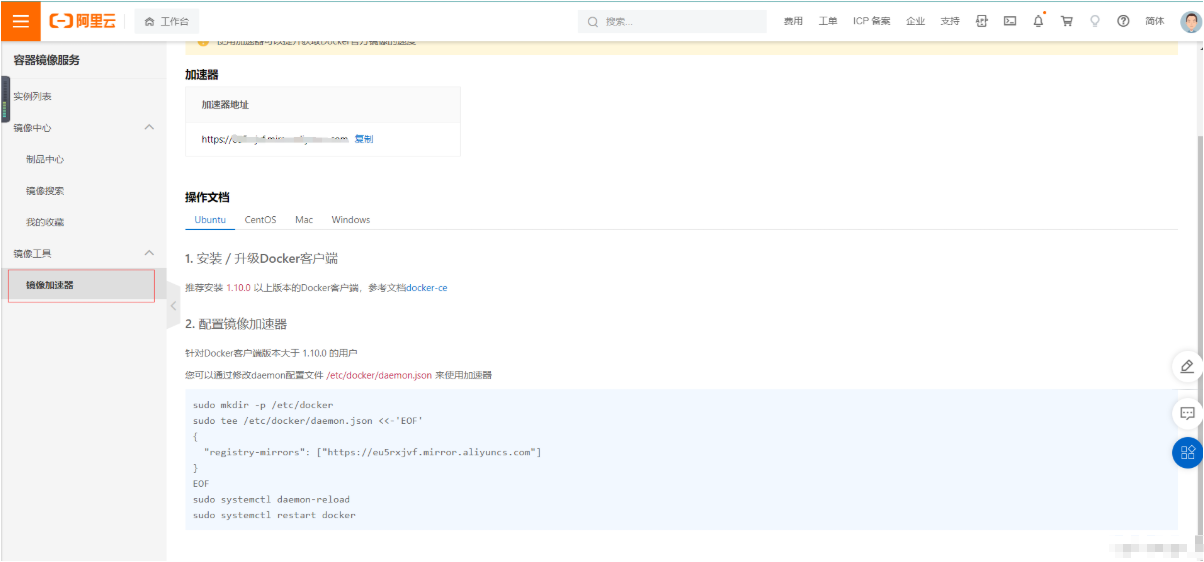This screenshot has height=562, width=1204.
Task: Open the notifications bell
Action: pos(1038,21)
